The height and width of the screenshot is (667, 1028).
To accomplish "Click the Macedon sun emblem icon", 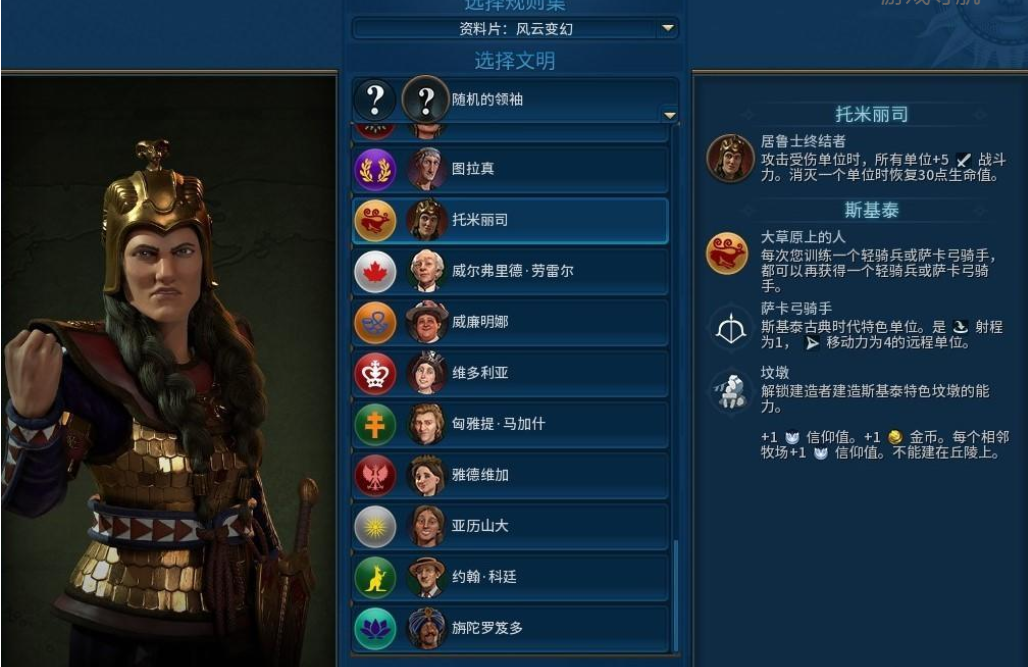I will click(375, 526).
